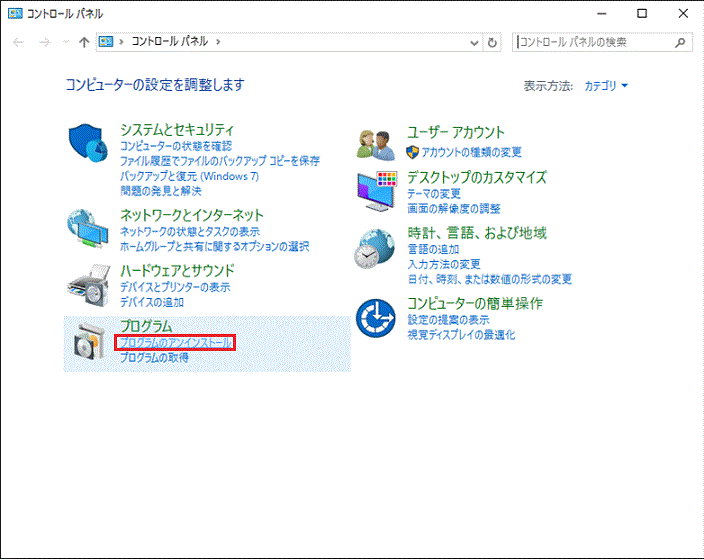Click the Programs disc icon
This screenshot has height=560, width=704.
89,342
